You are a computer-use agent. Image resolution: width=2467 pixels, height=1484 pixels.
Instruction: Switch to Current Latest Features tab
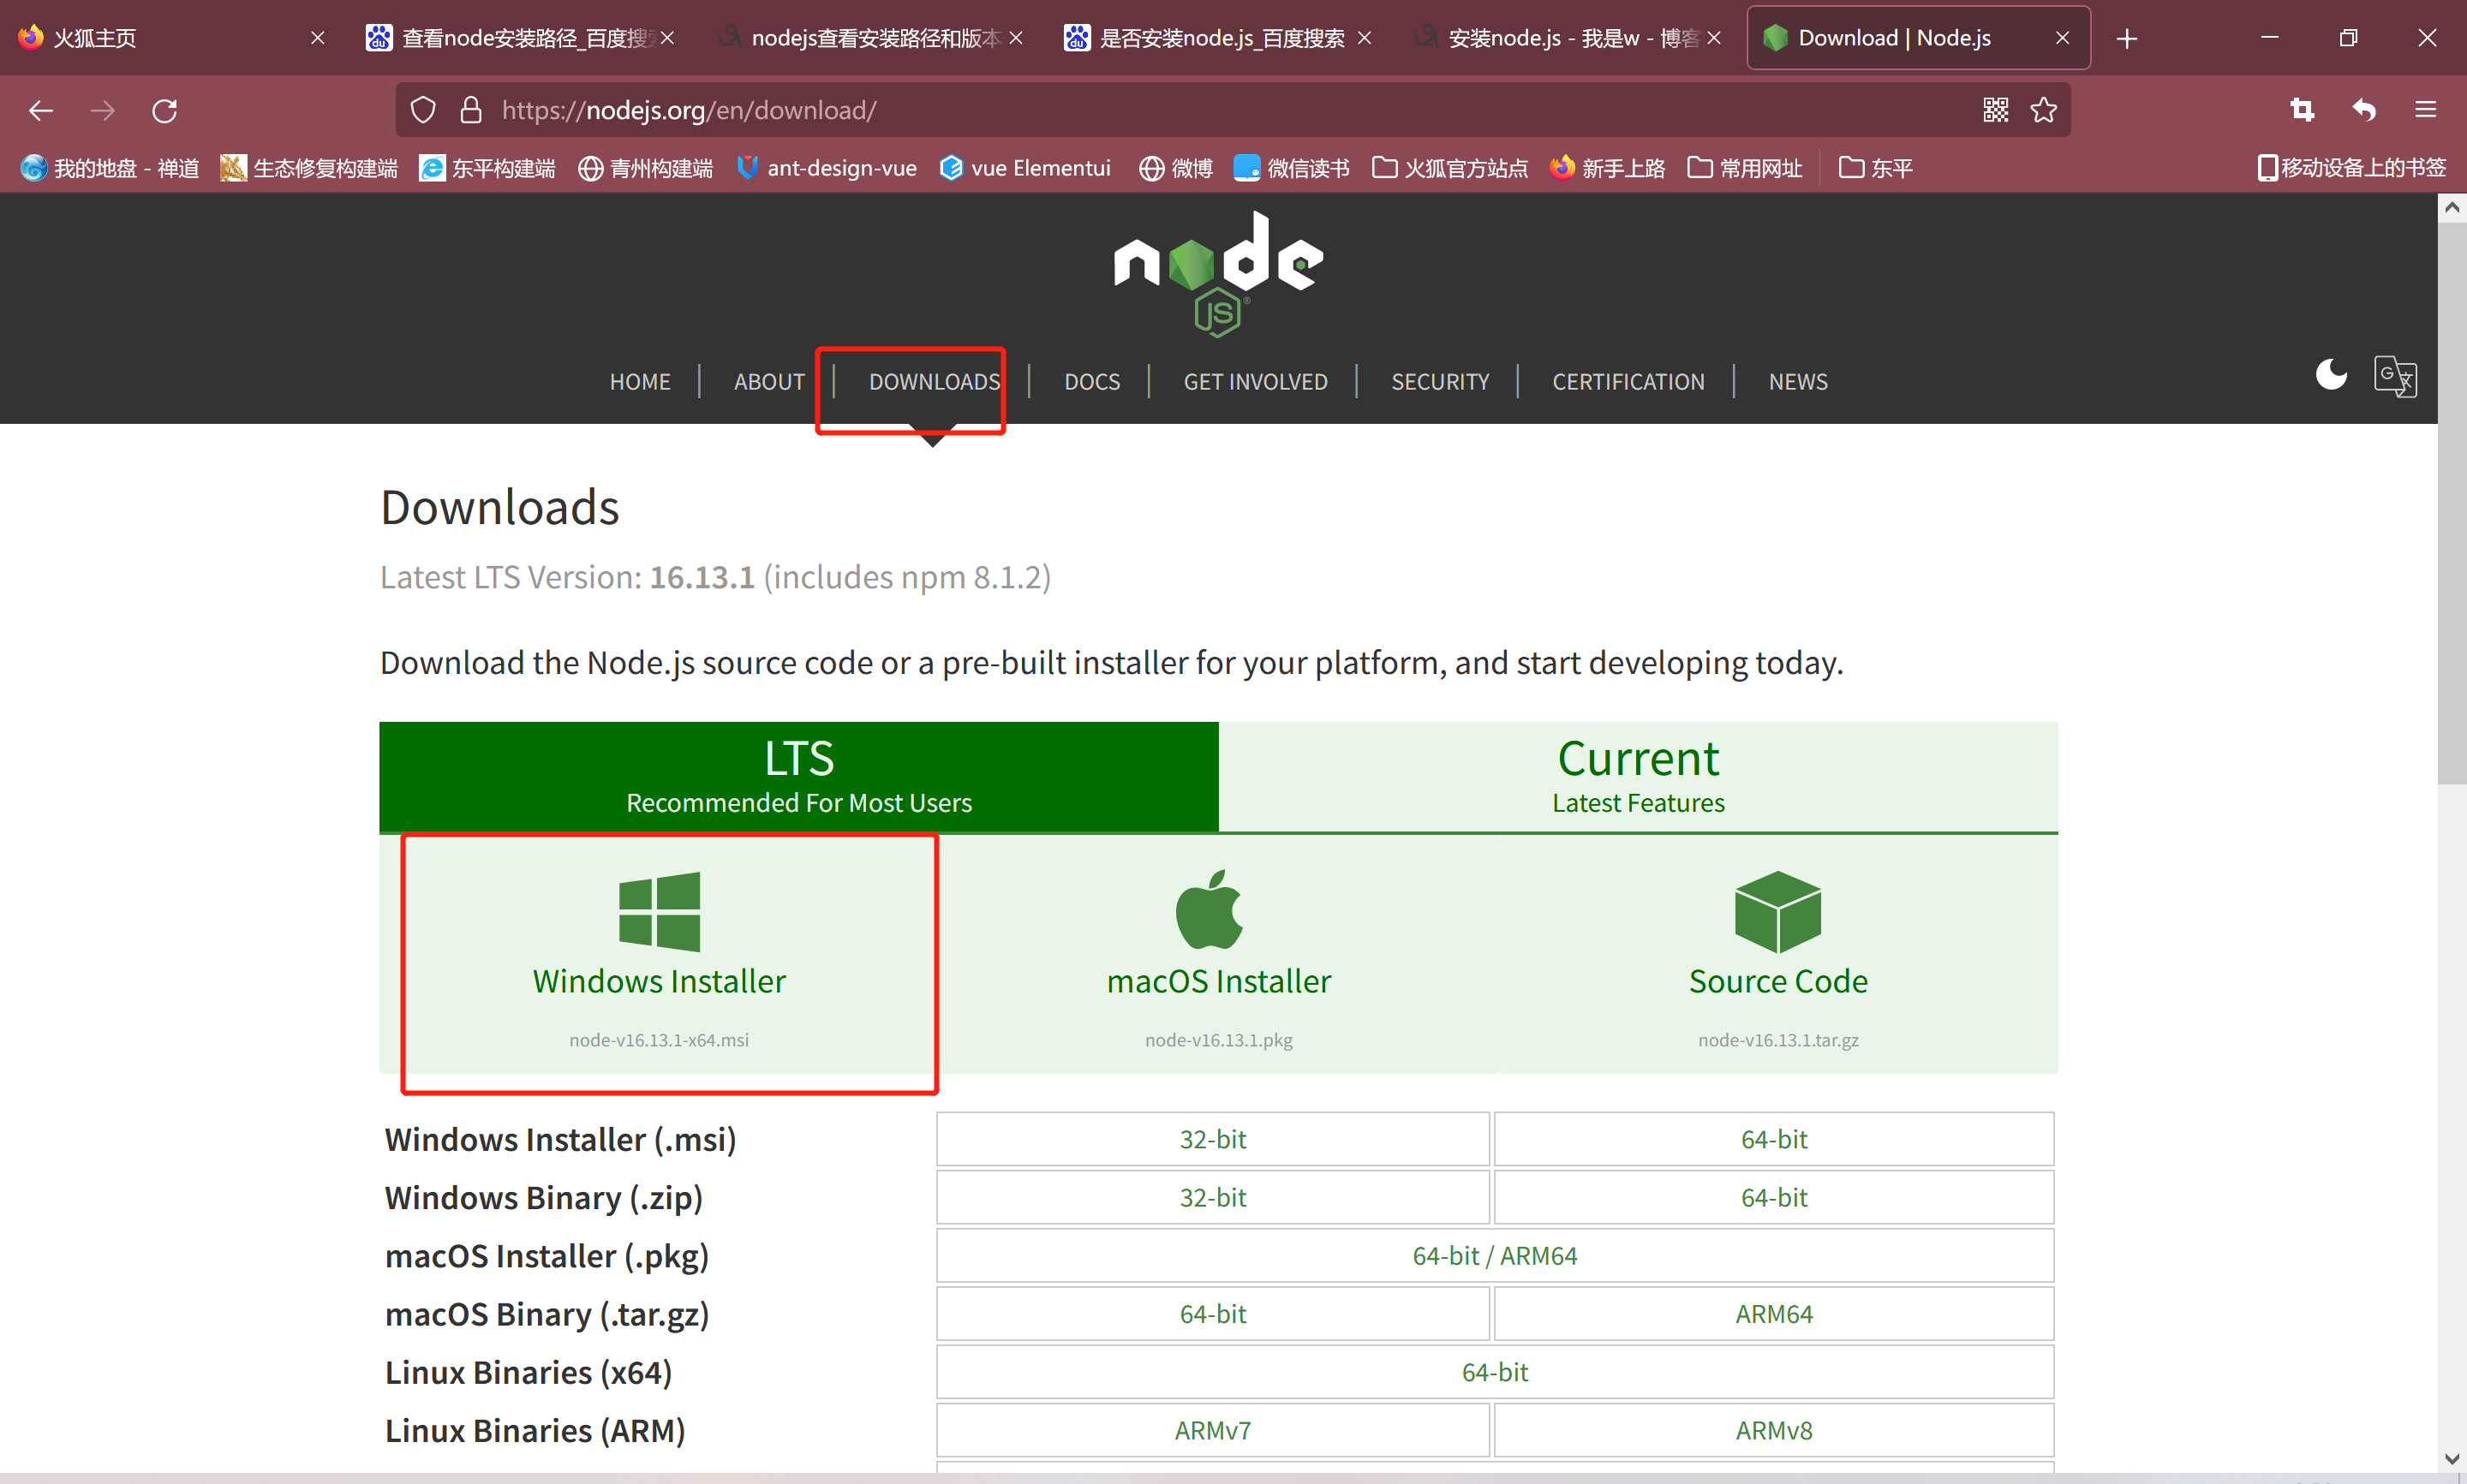(1637, 776)
